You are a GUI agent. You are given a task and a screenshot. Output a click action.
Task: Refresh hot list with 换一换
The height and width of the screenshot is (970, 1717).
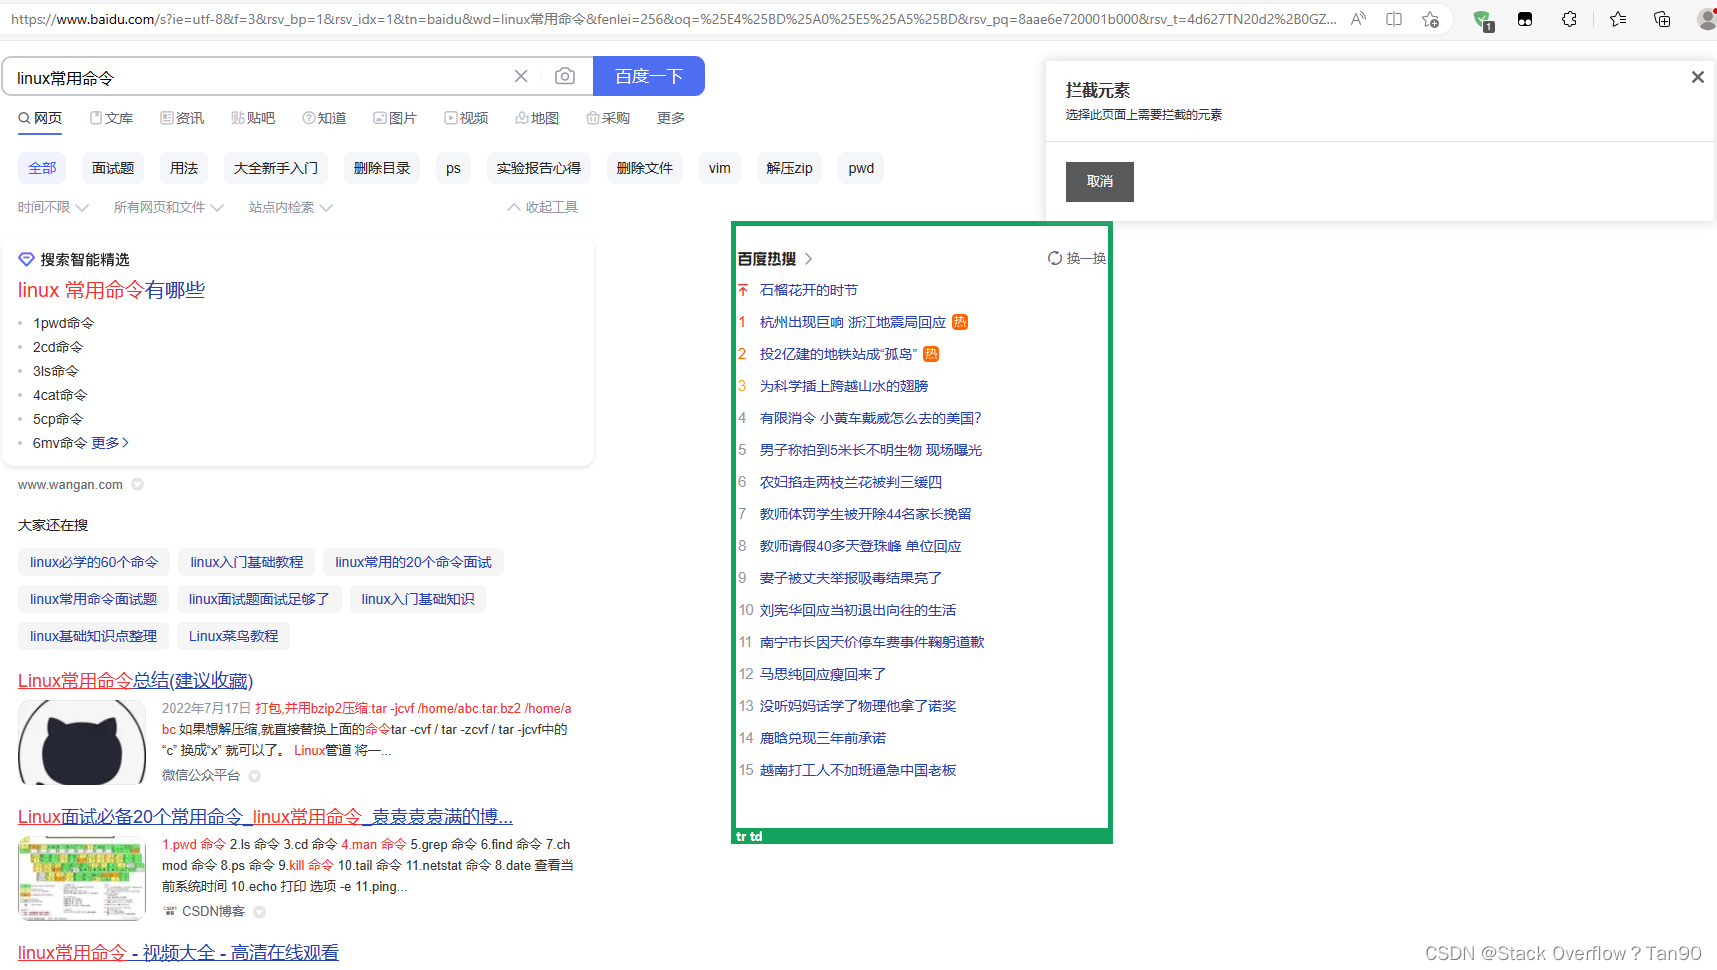[x=1076, y=258]
